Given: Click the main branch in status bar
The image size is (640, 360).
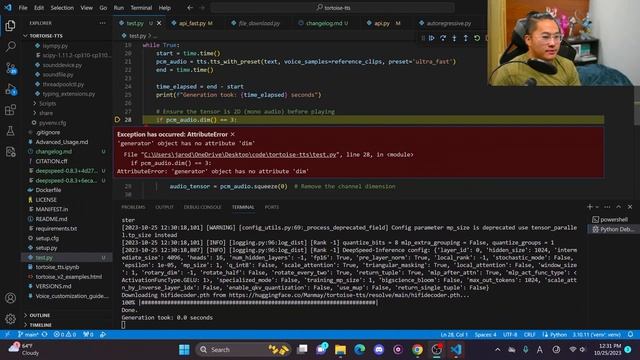Looking at the screenshot, I should [28, 334].
